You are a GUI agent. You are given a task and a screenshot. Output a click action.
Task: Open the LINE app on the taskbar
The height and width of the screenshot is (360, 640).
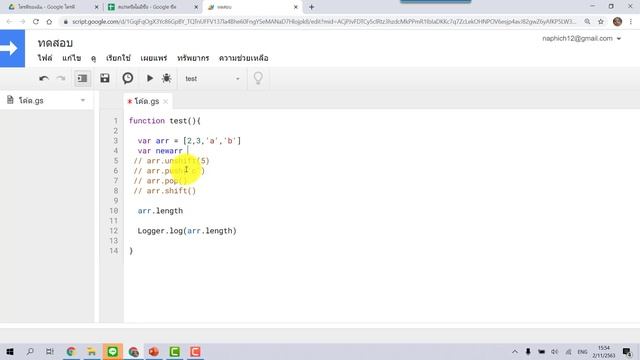tap(113, 351)
